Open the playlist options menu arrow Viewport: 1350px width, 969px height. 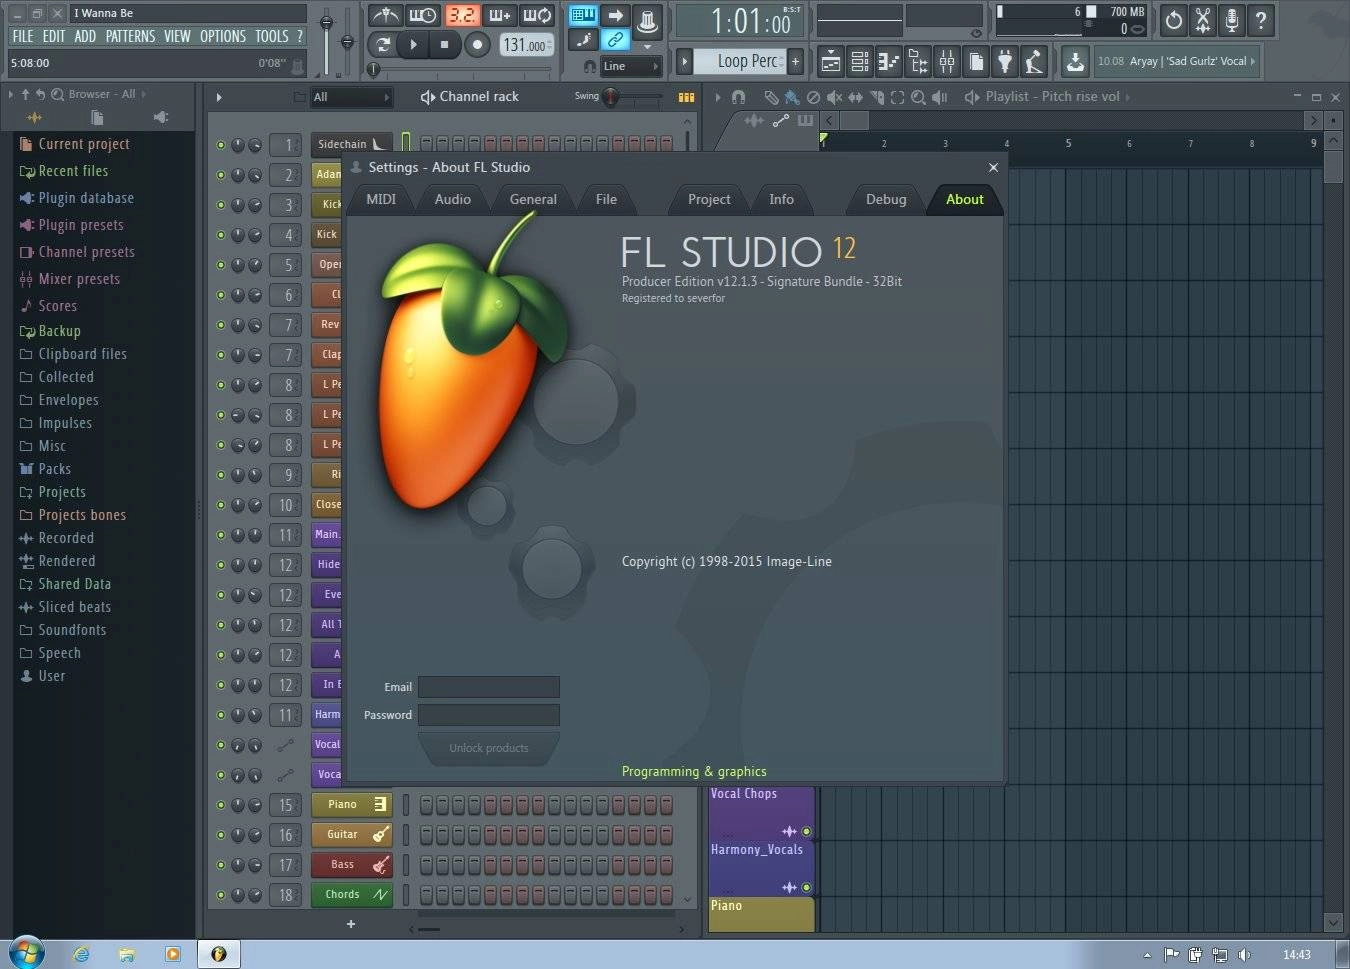pos(717,97)
